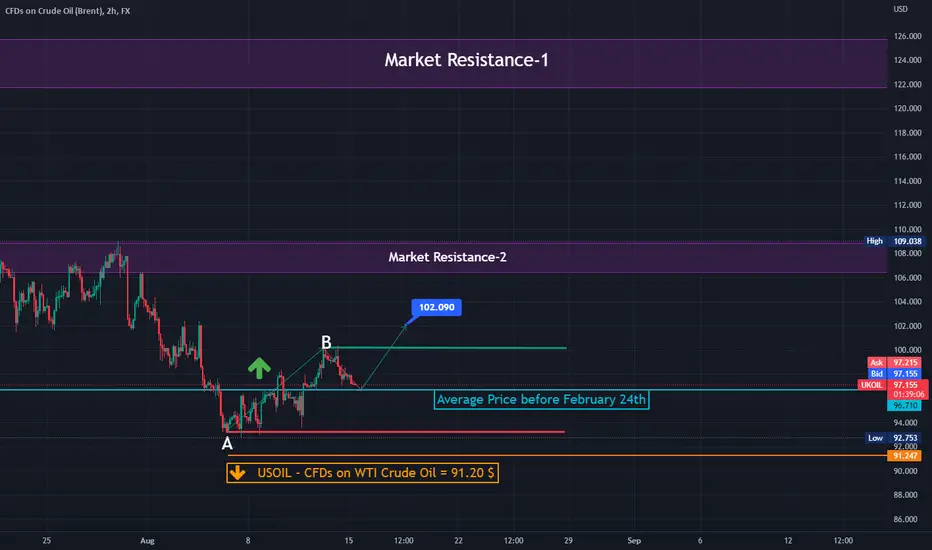Select the 'Average Price before February 24th' label
Screen dimensions: 932x550
point(541,400)
